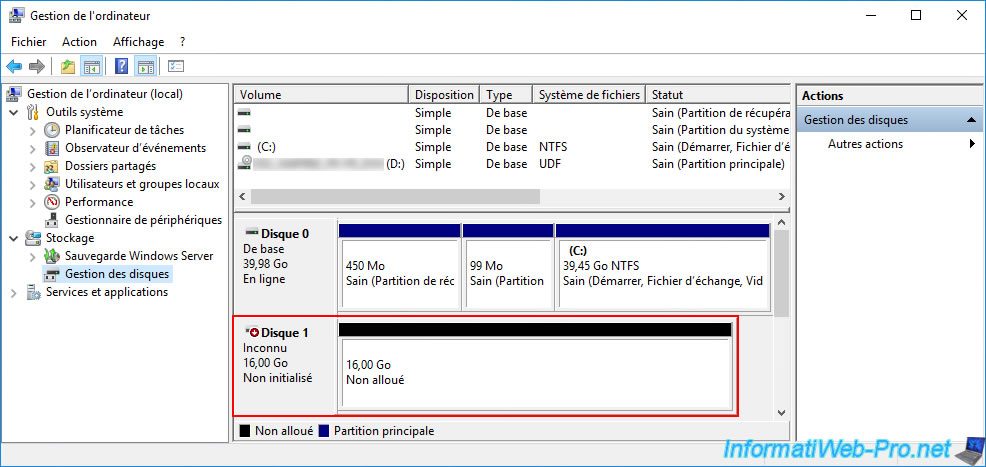Toggle the show/hide console tree icon

coord(91,66)
